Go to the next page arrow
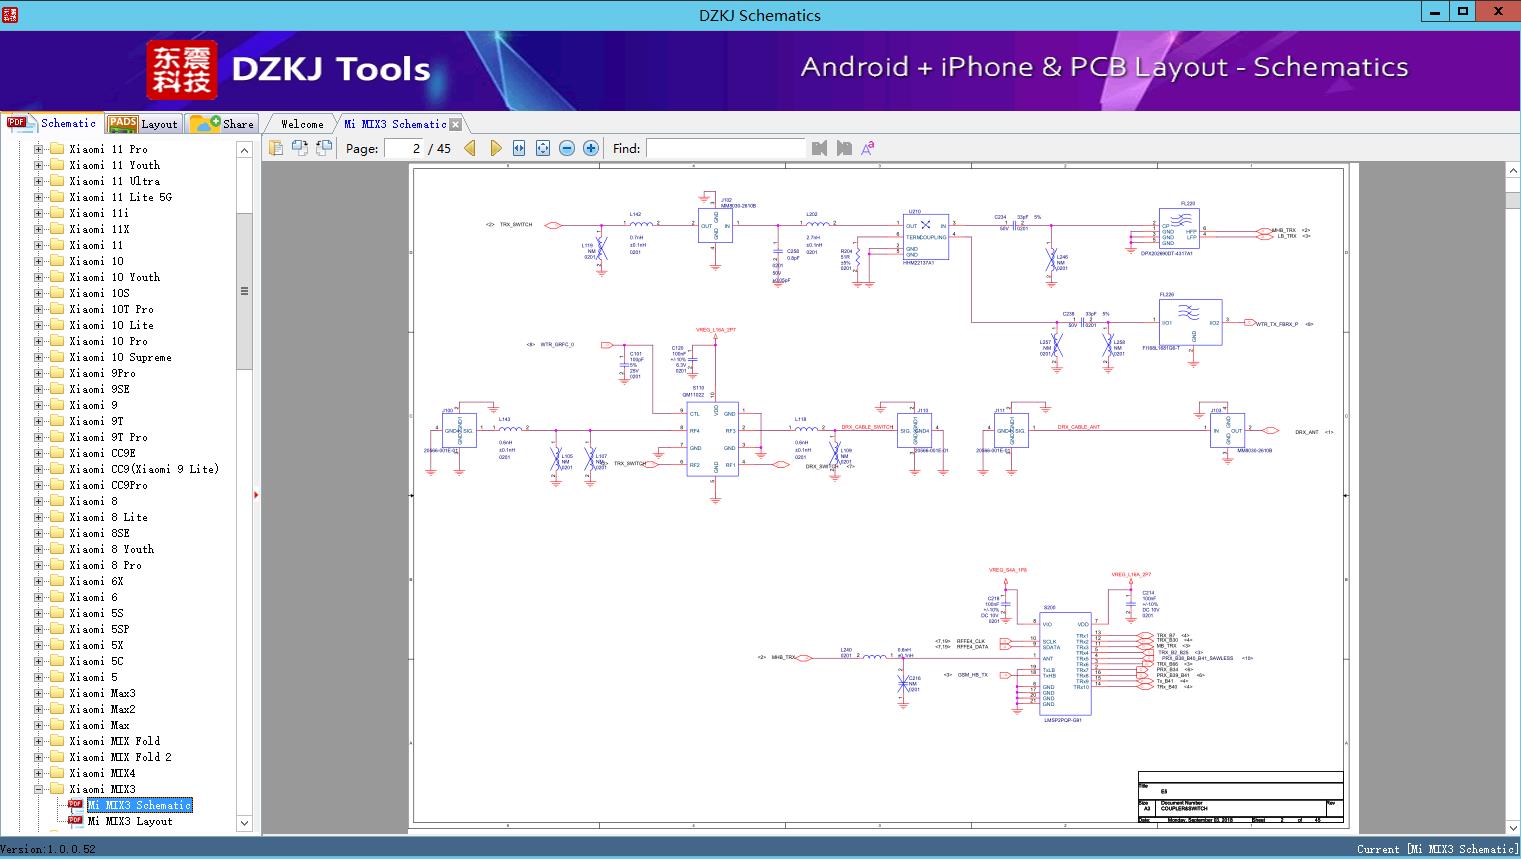 [x=495, y=148]
